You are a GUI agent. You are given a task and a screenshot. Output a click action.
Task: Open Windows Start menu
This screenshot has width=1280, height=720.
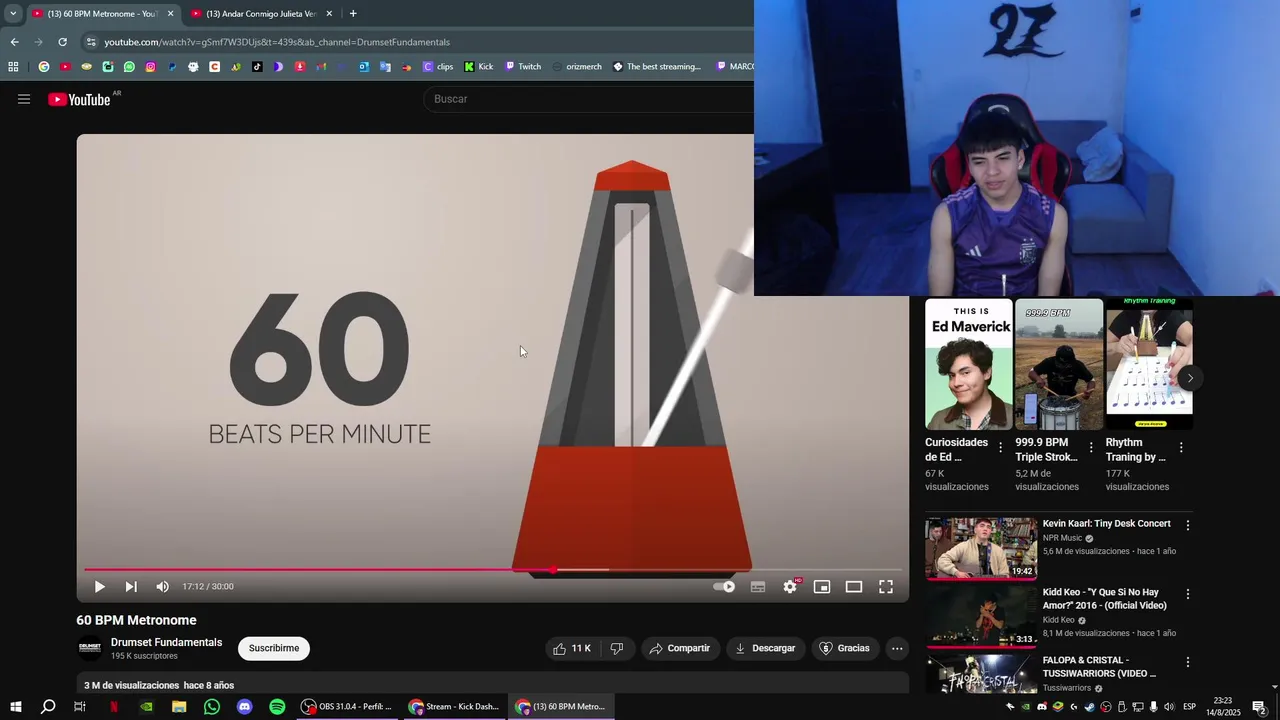coord(15,707)
